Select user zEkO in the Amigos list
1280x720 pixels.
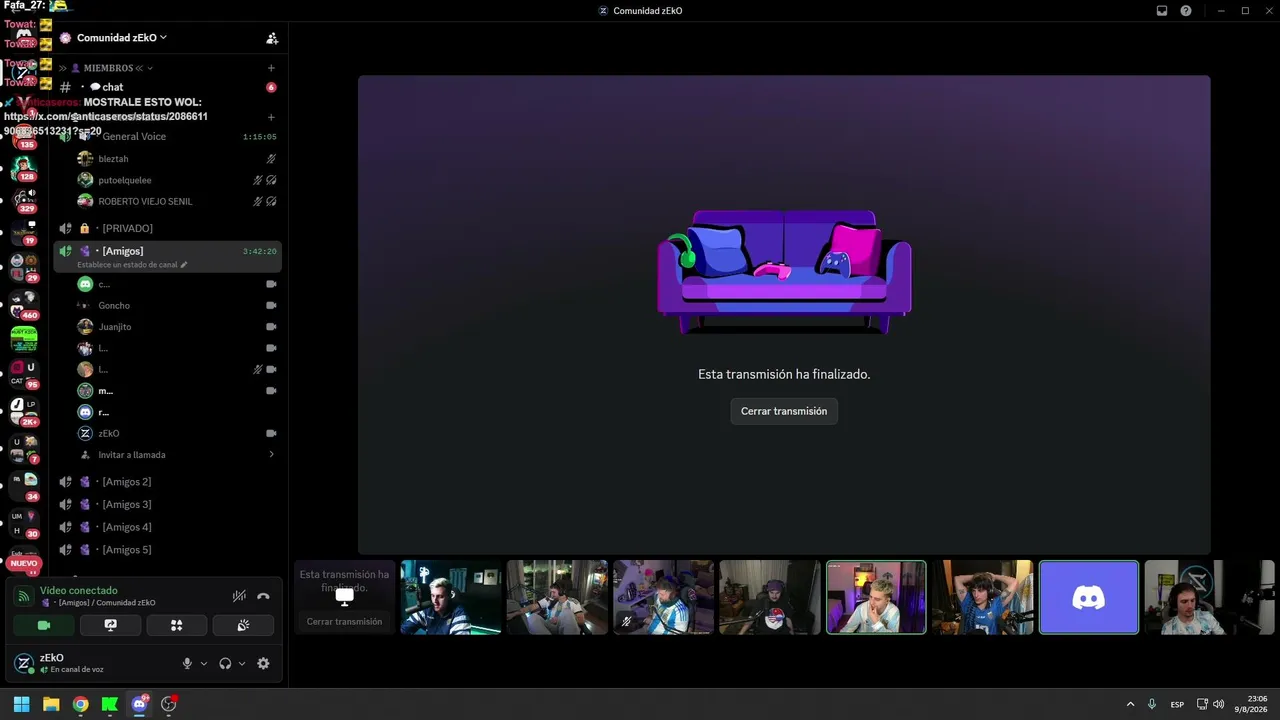pos(167,433)
